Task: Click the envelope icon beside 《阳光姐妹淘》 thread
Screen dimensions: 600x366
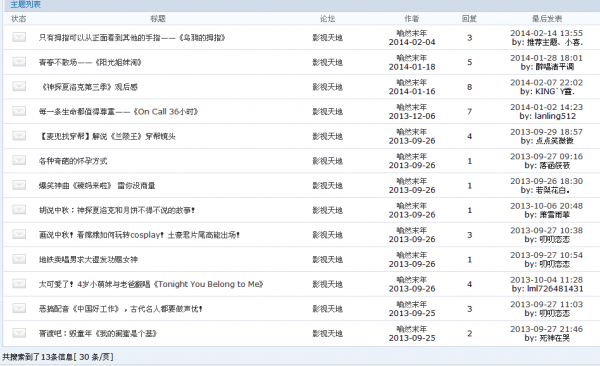Action: coord(19,62)
